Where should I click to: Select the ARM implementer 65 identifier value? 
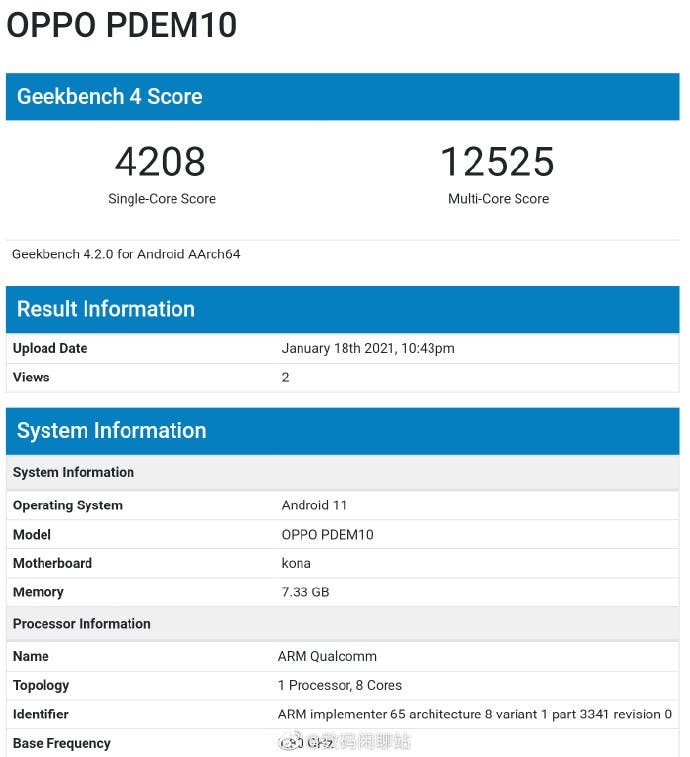point(475,714)
